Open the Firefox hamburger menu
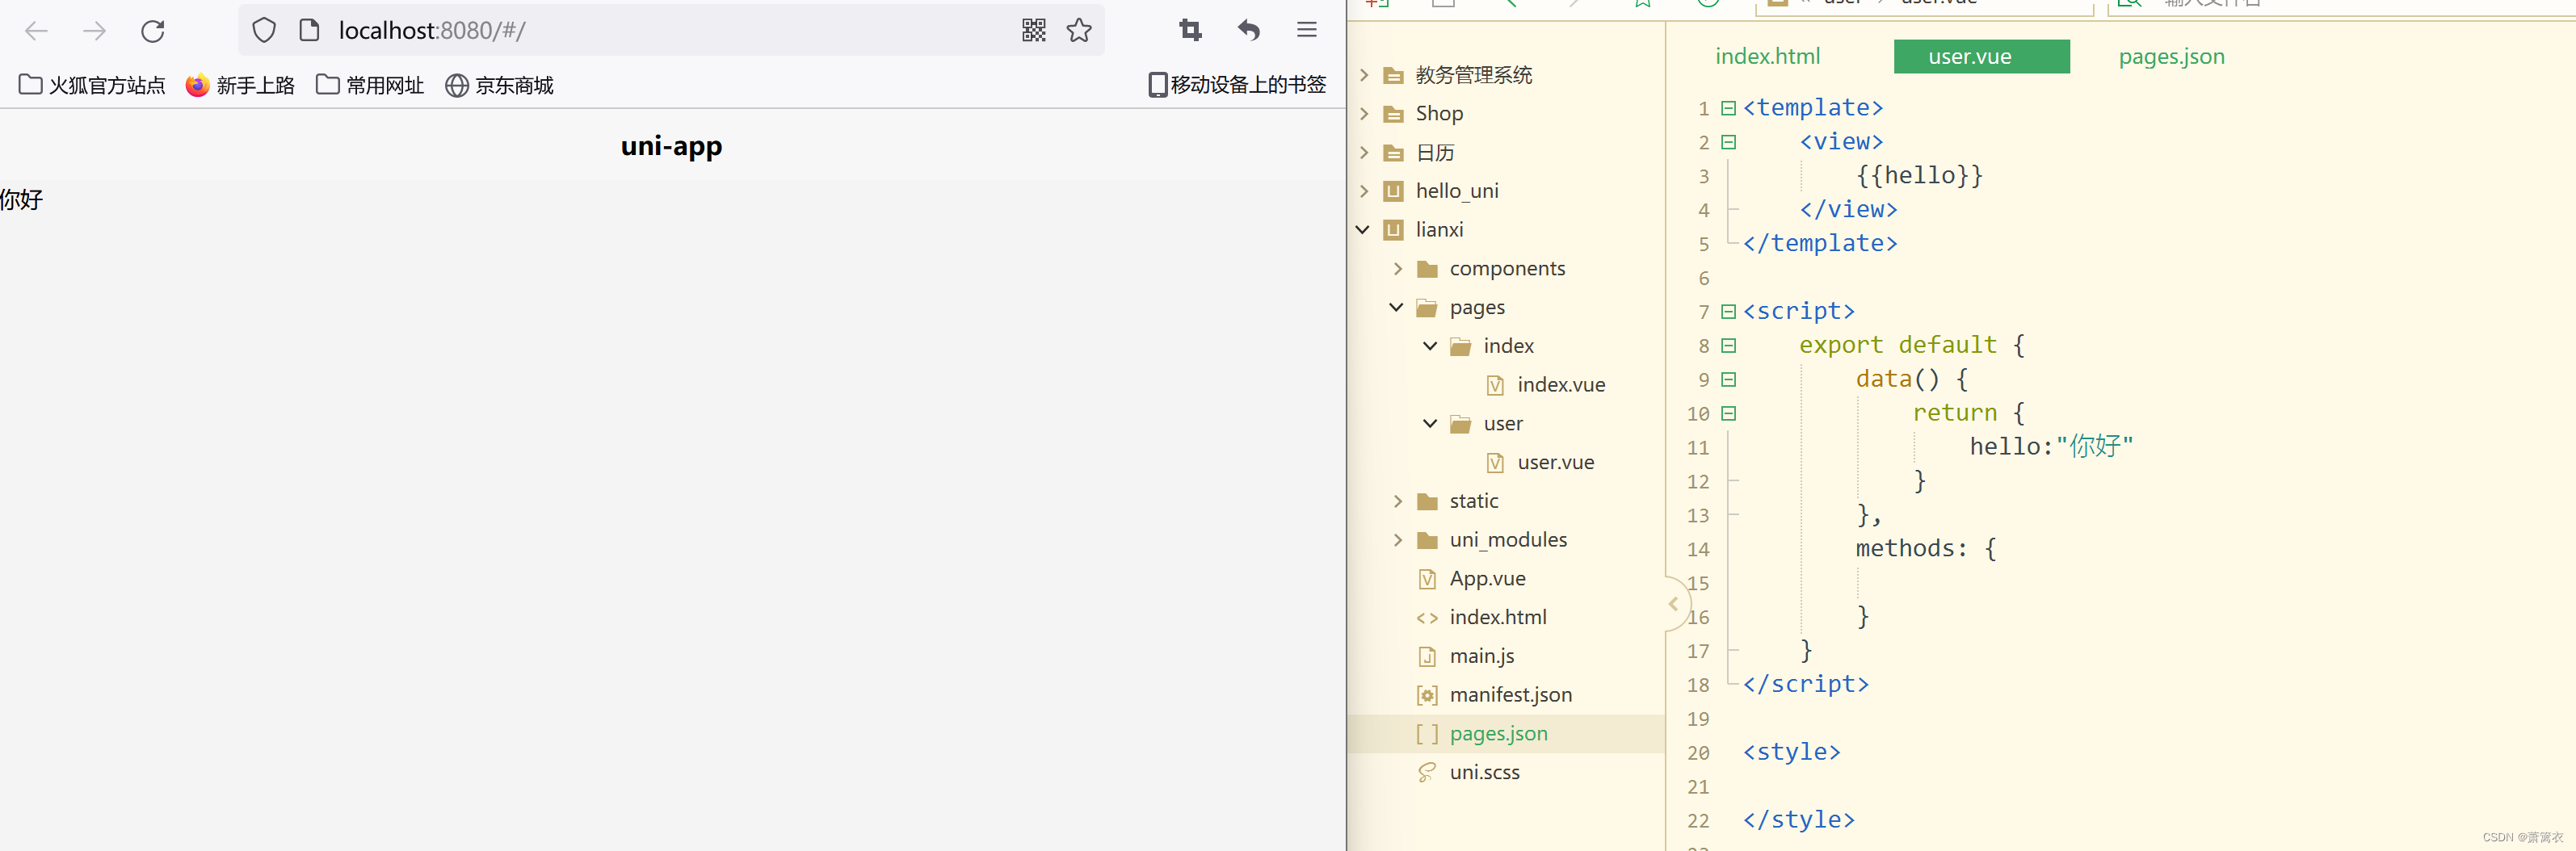Viewport: 2576px width, 851px height. [x=1307, y=30]
